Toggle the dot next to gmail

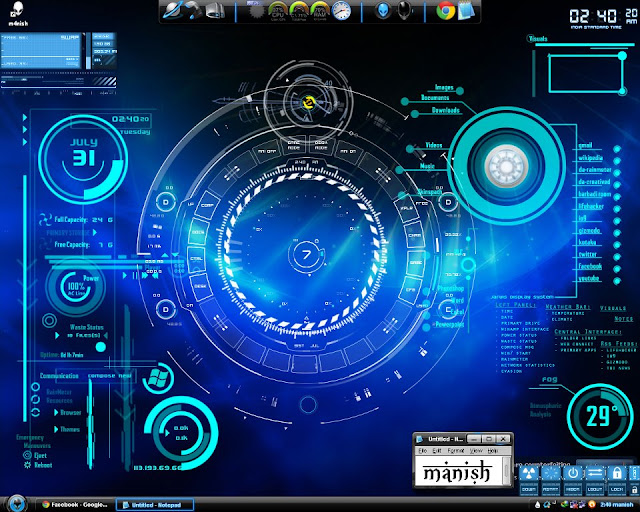click(617, 149)
